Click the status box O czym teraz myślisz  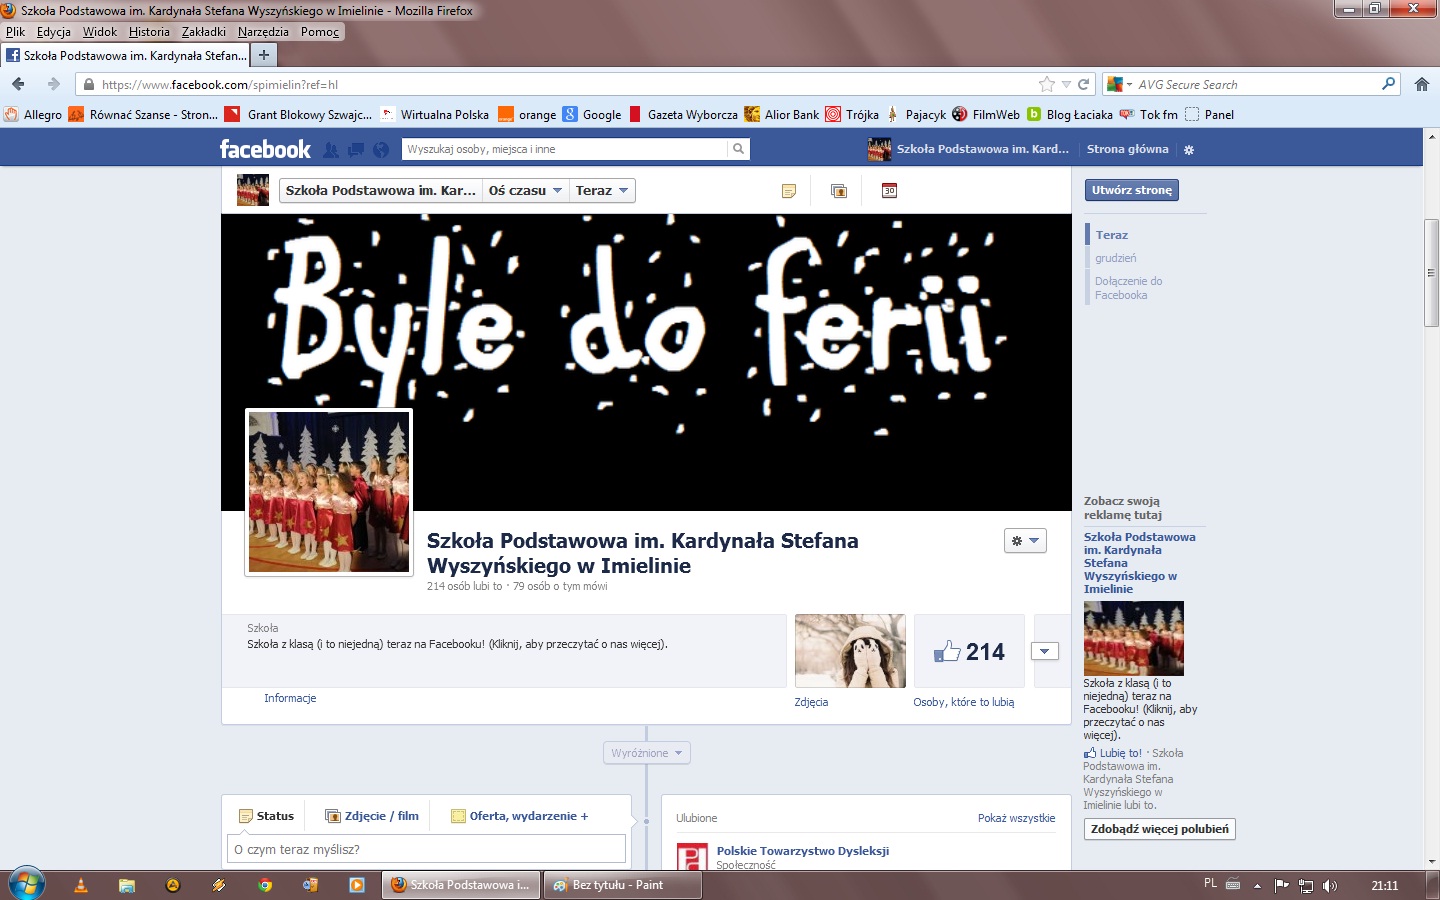pyautogui.click(x=426, y=849)
